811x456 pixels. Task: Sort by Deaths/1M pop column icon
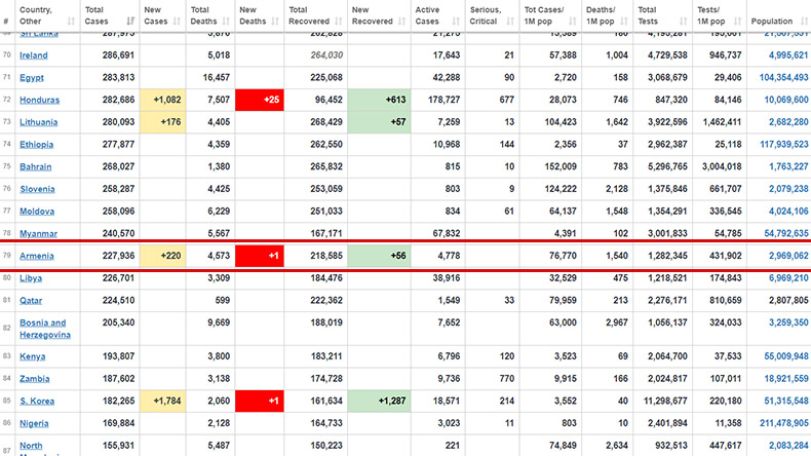coord(624,21)
